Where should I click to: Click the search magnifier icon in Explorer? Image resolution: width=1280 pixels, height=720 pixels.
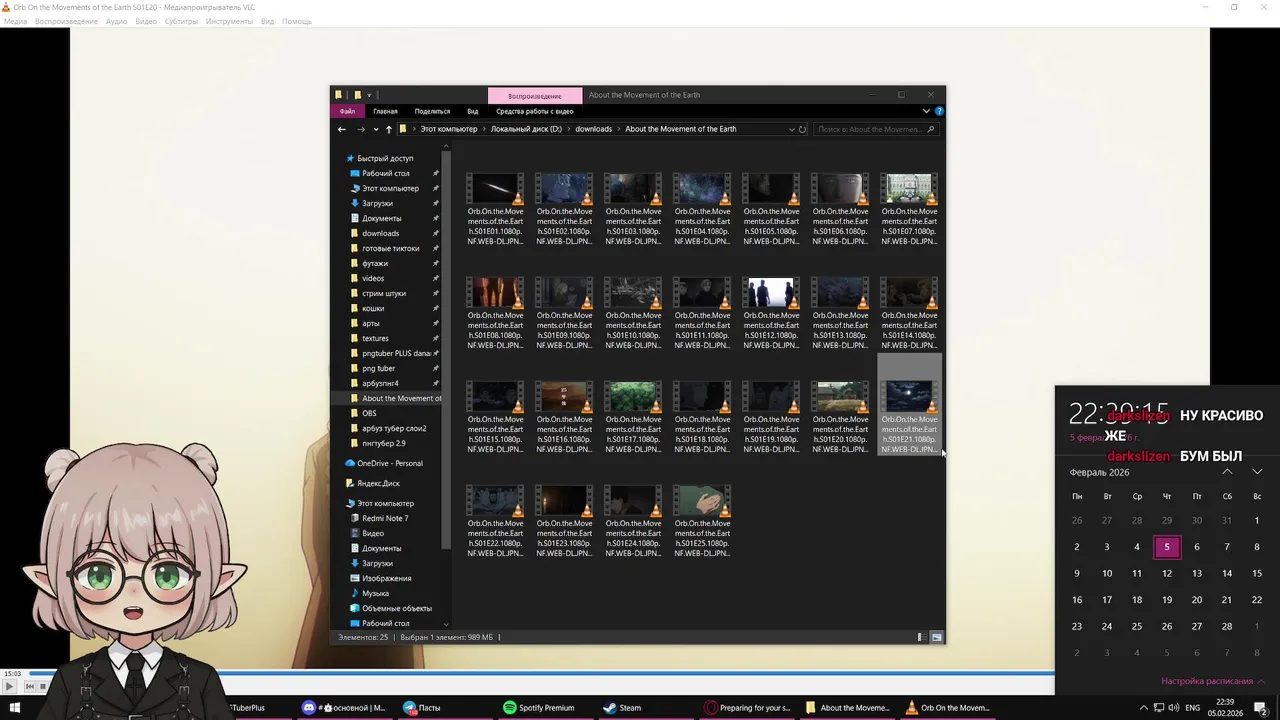tap(931, 129)
